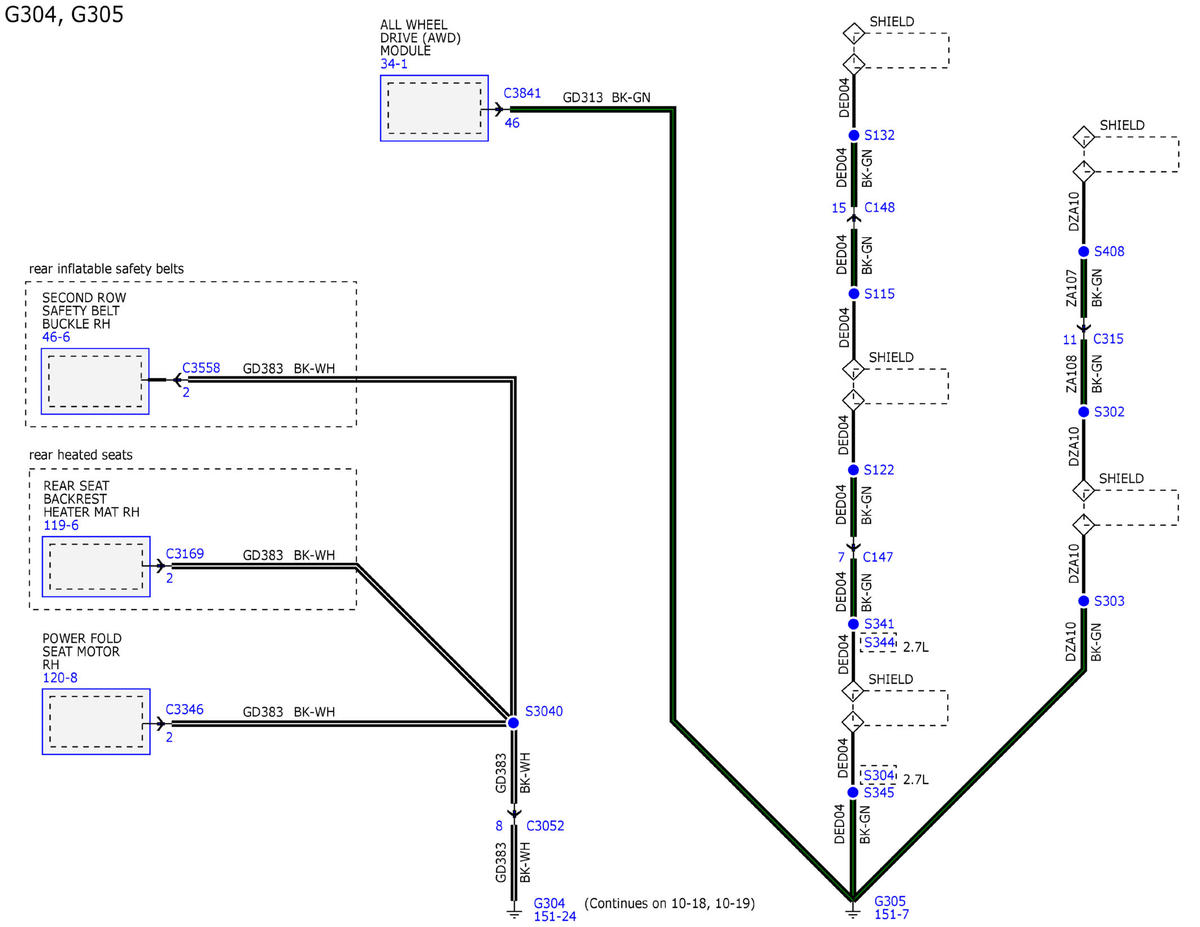The height and width of the screenshot is (927, 1200).
Task: Open page reference 46-6
Action: click(x=56, y=337)
